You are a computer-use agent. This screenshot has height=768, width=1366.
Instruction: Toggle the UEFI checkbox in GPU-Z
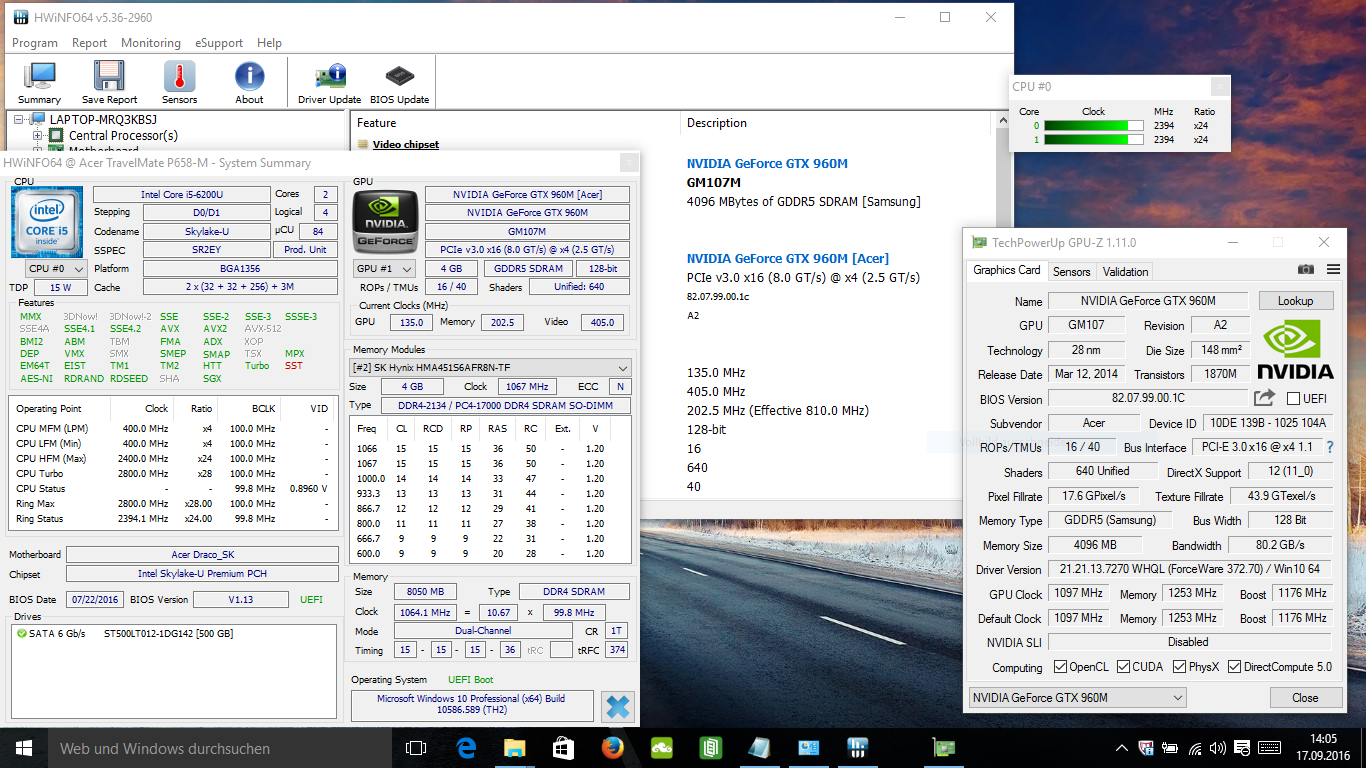pyautogui.click(x=1293, y=399)
